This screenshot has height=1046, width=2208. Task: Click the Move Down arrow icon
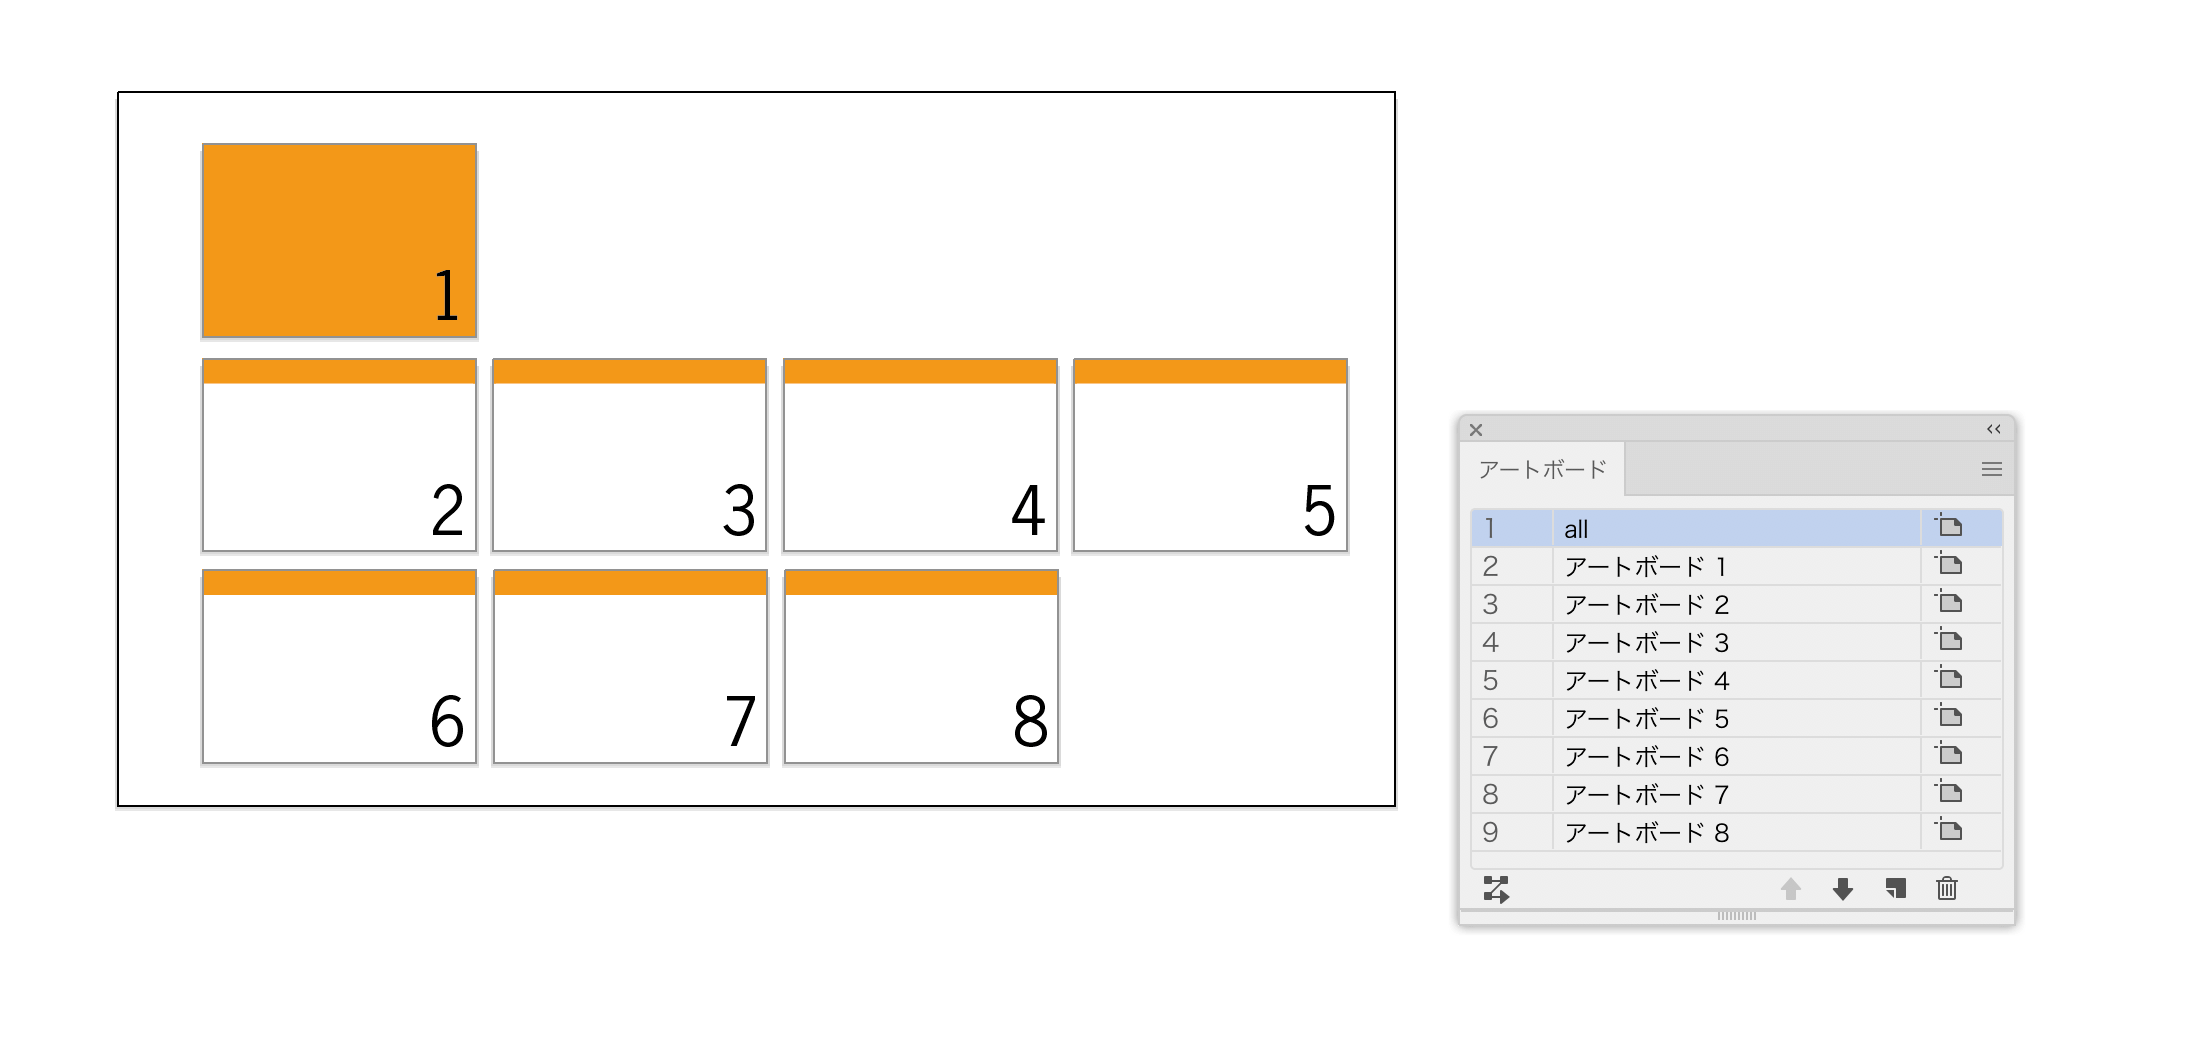pyautogui.click(x=1843, y=889)
